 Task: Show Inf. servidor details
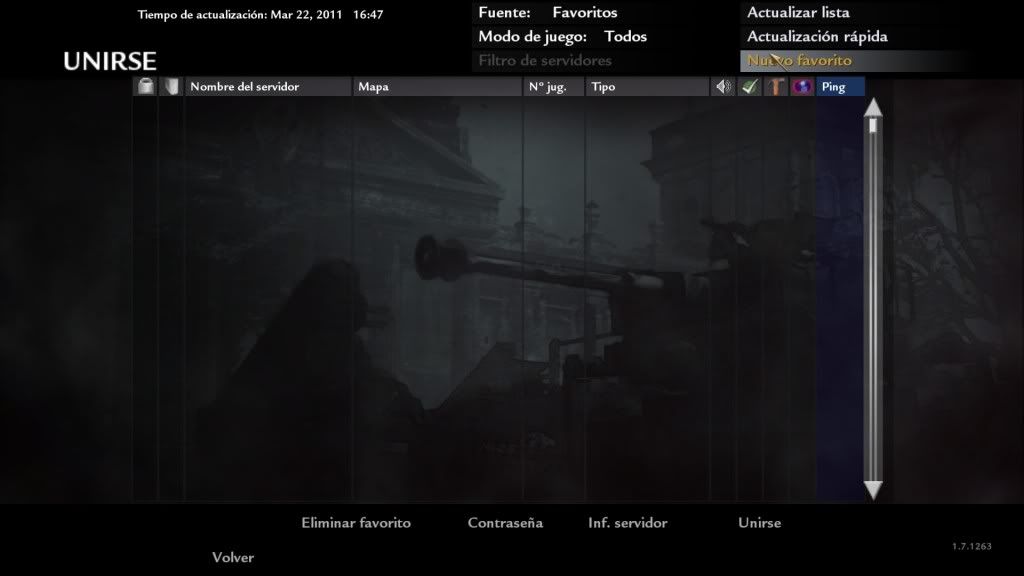click(x=628, y=522)
